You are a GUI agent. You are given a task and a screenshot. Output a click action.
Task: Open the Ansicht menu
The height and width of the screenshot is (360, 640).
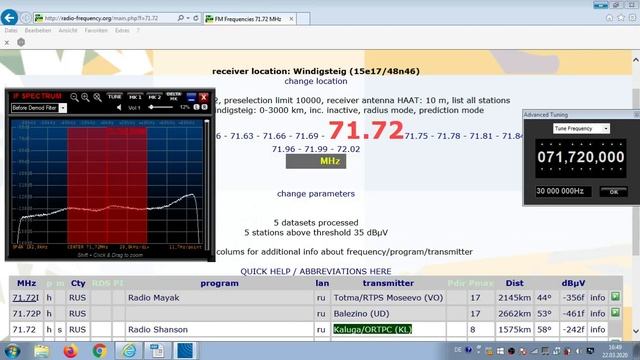tap(68, 31)
